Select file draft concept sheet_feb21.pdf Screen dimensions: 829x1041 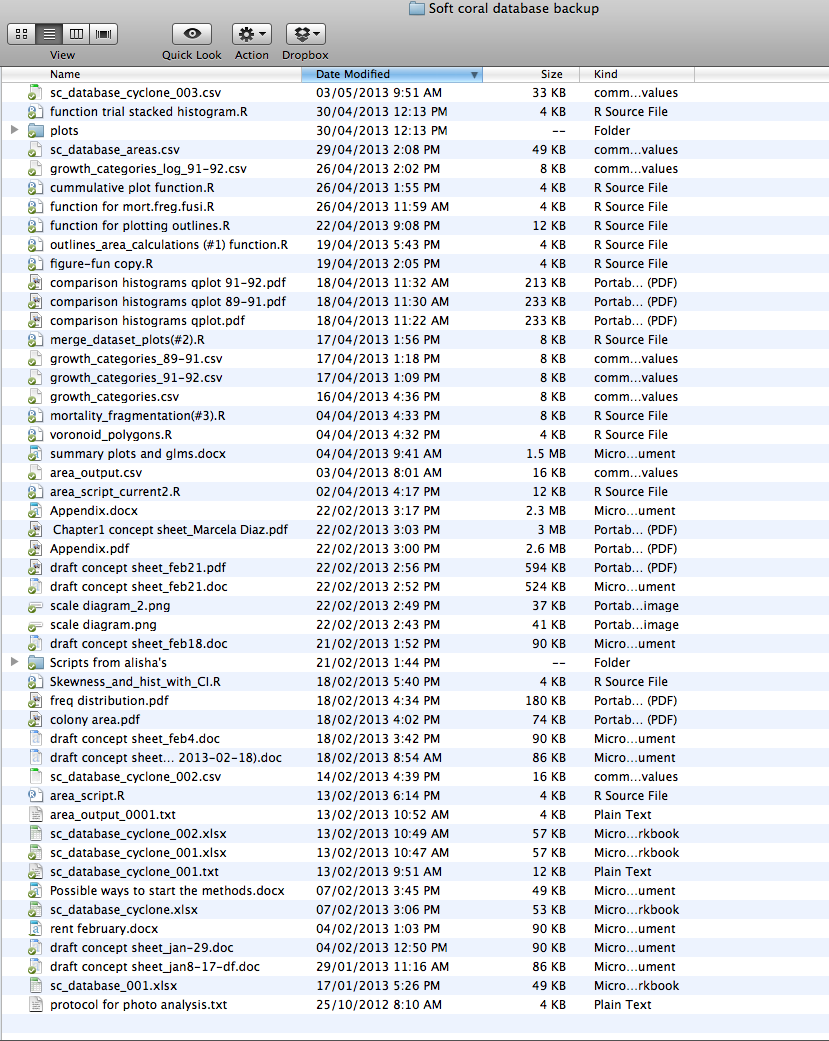[x=138, y=568]
